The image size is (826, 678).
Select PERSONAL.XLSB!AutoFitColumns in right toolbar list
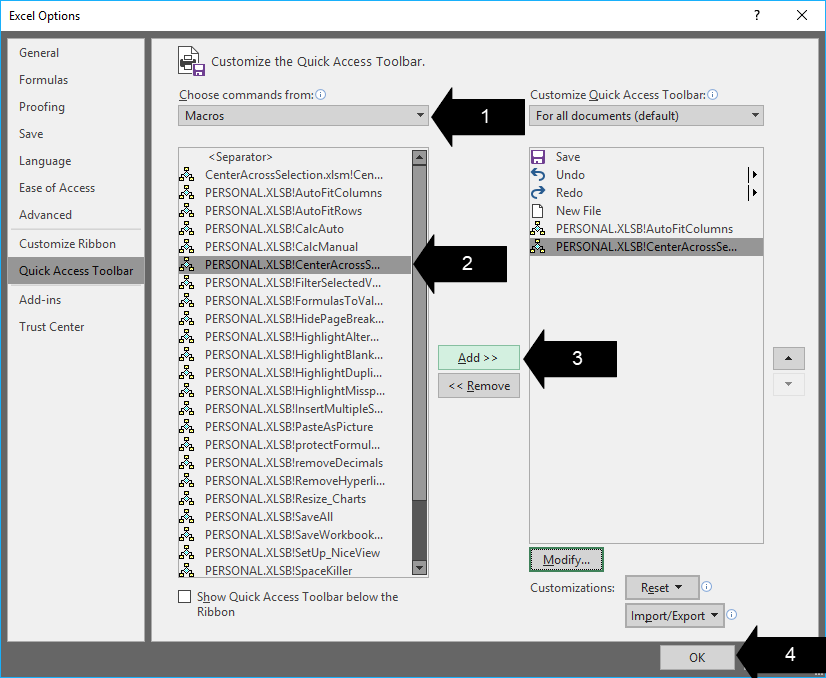coord(646,229)
